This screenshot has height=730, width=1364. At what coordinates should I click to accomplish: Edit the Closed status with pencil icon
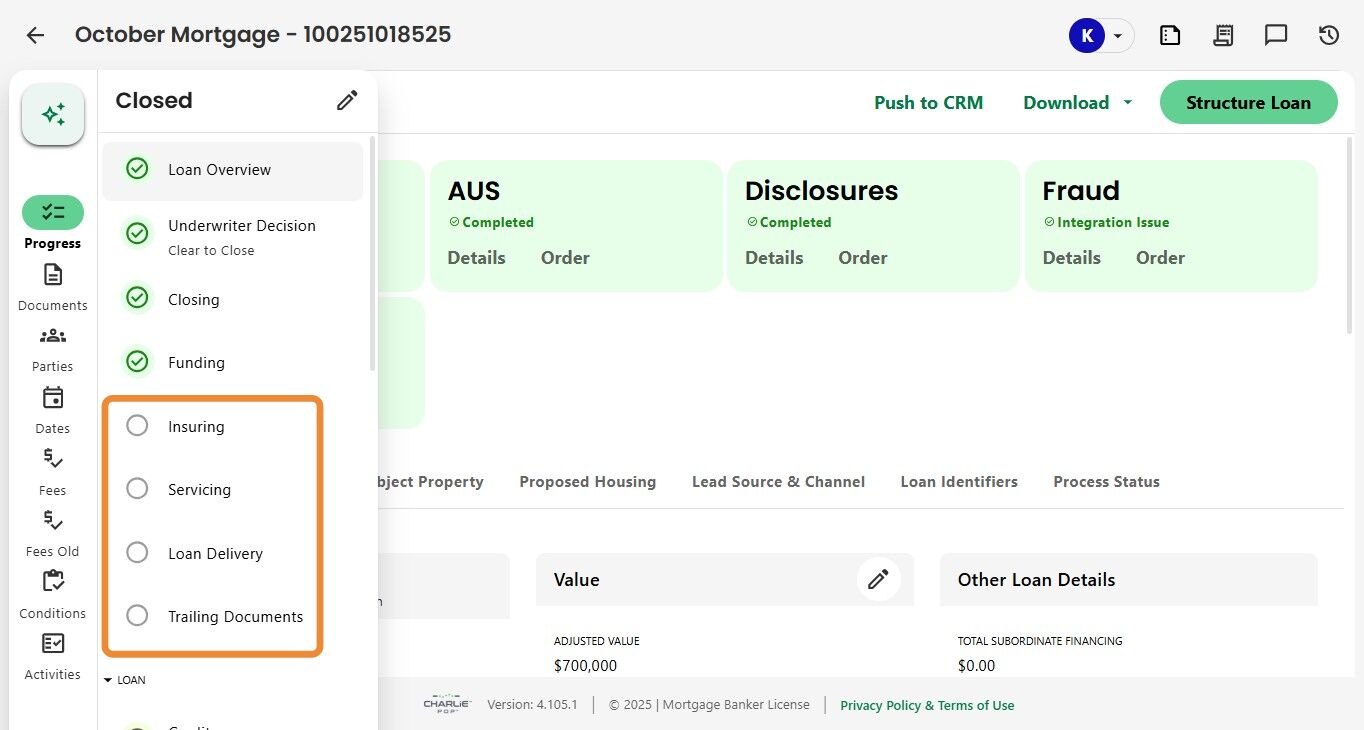(347, 100)
